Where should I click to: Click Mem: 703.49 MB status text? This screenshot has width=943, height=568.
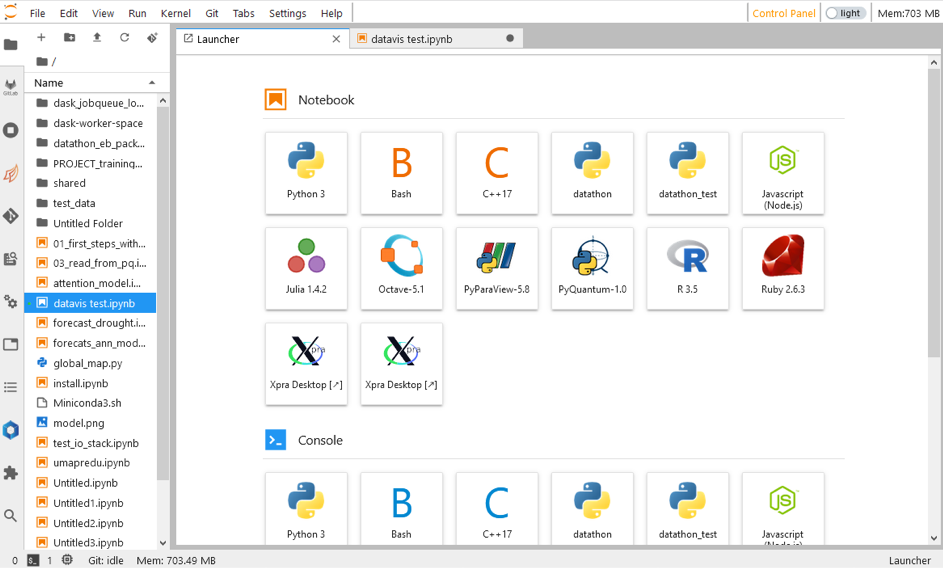click(x=176, y=560)
